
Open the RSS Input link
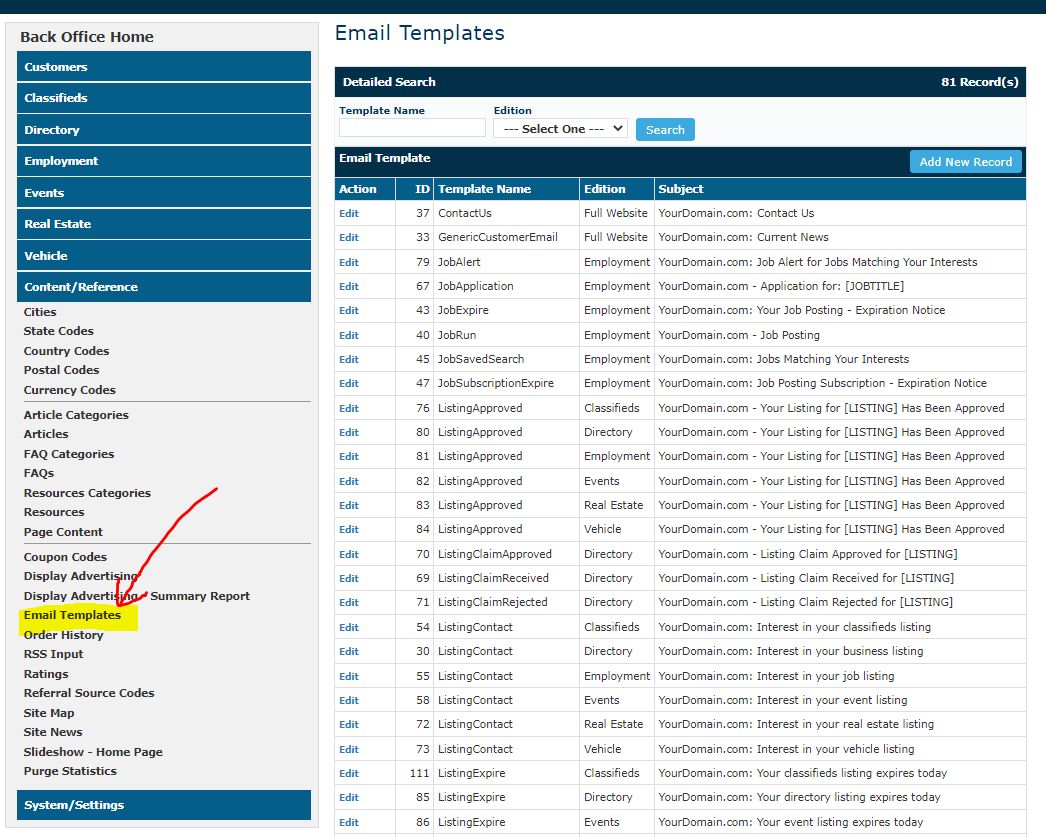[53, 654]
